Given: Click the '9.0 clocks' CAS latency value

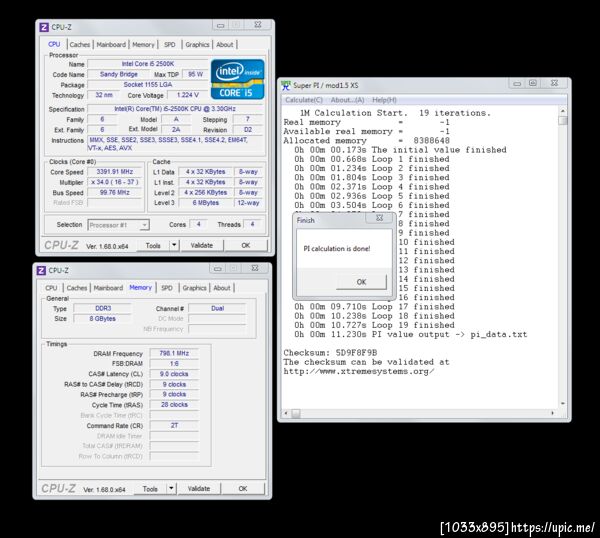Looking at the screenshot, I should coord(174,374).
